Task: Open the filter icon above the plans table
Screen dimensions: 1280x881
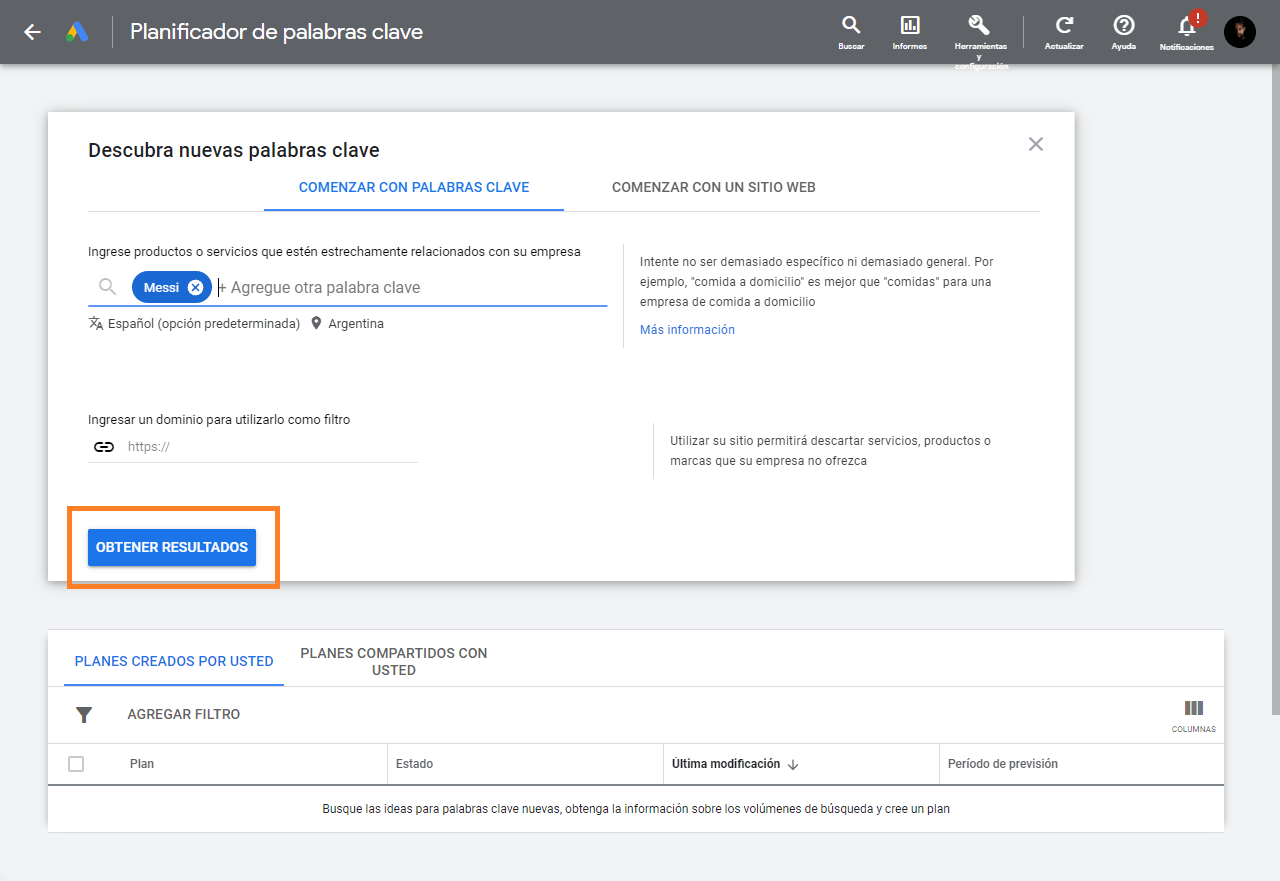Action: click(84, 714)
